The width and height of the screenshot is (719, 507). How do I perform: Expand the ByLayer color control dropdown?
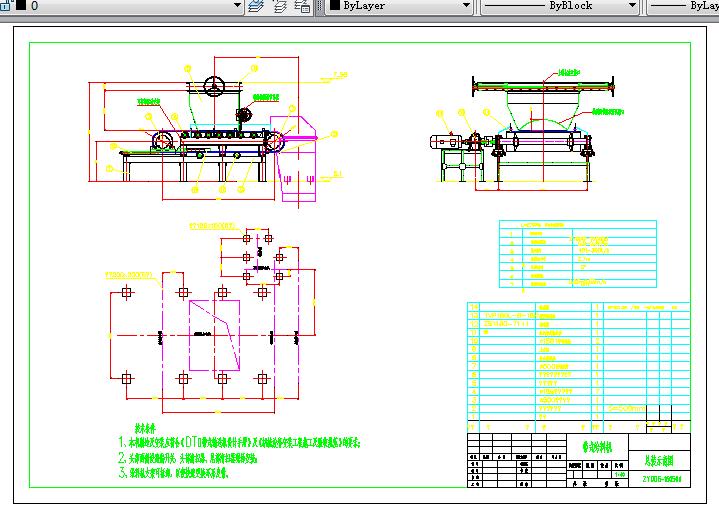click(466, 6)
